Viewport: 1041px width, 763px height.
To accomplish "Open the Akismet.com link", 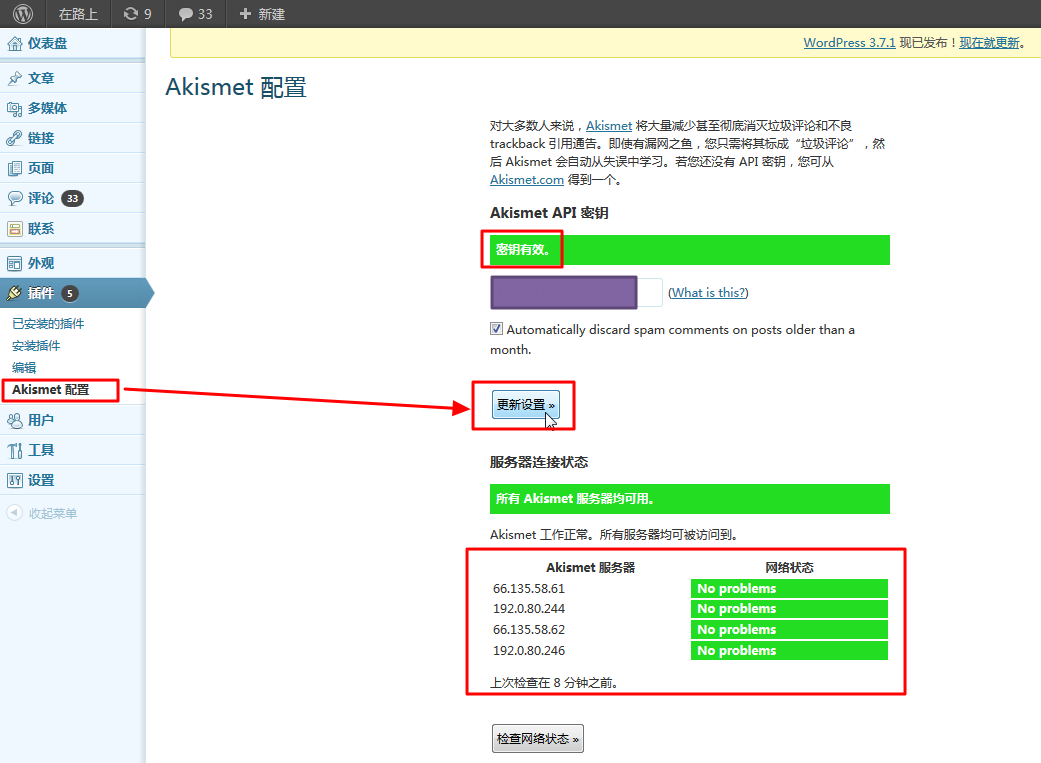I will click(x=526, y=179).
